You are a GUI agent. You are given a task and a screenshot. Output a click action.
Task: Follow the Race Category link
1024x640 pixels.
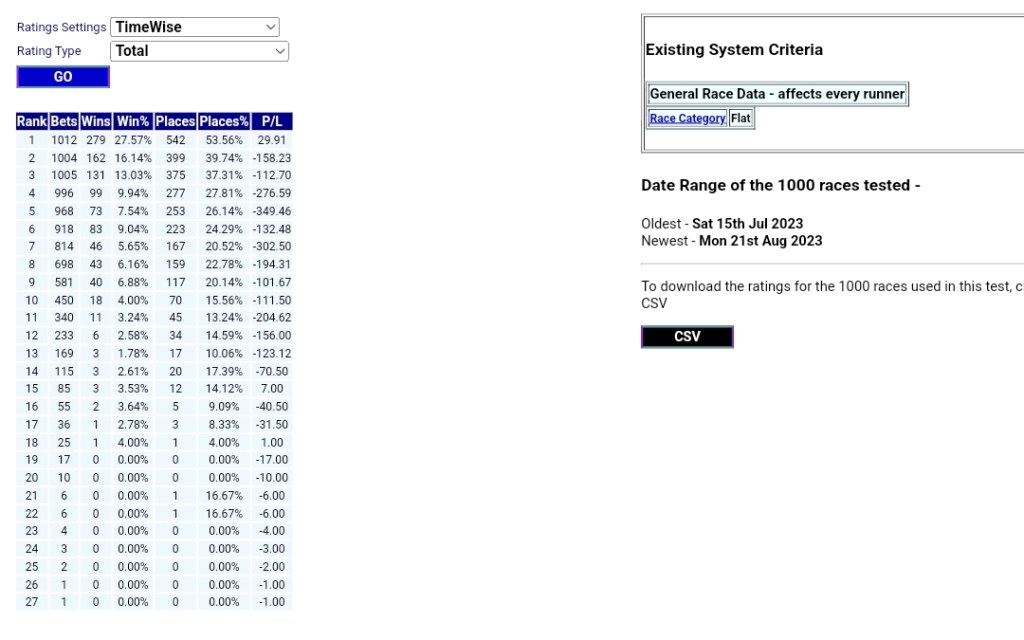coord(687,119)
